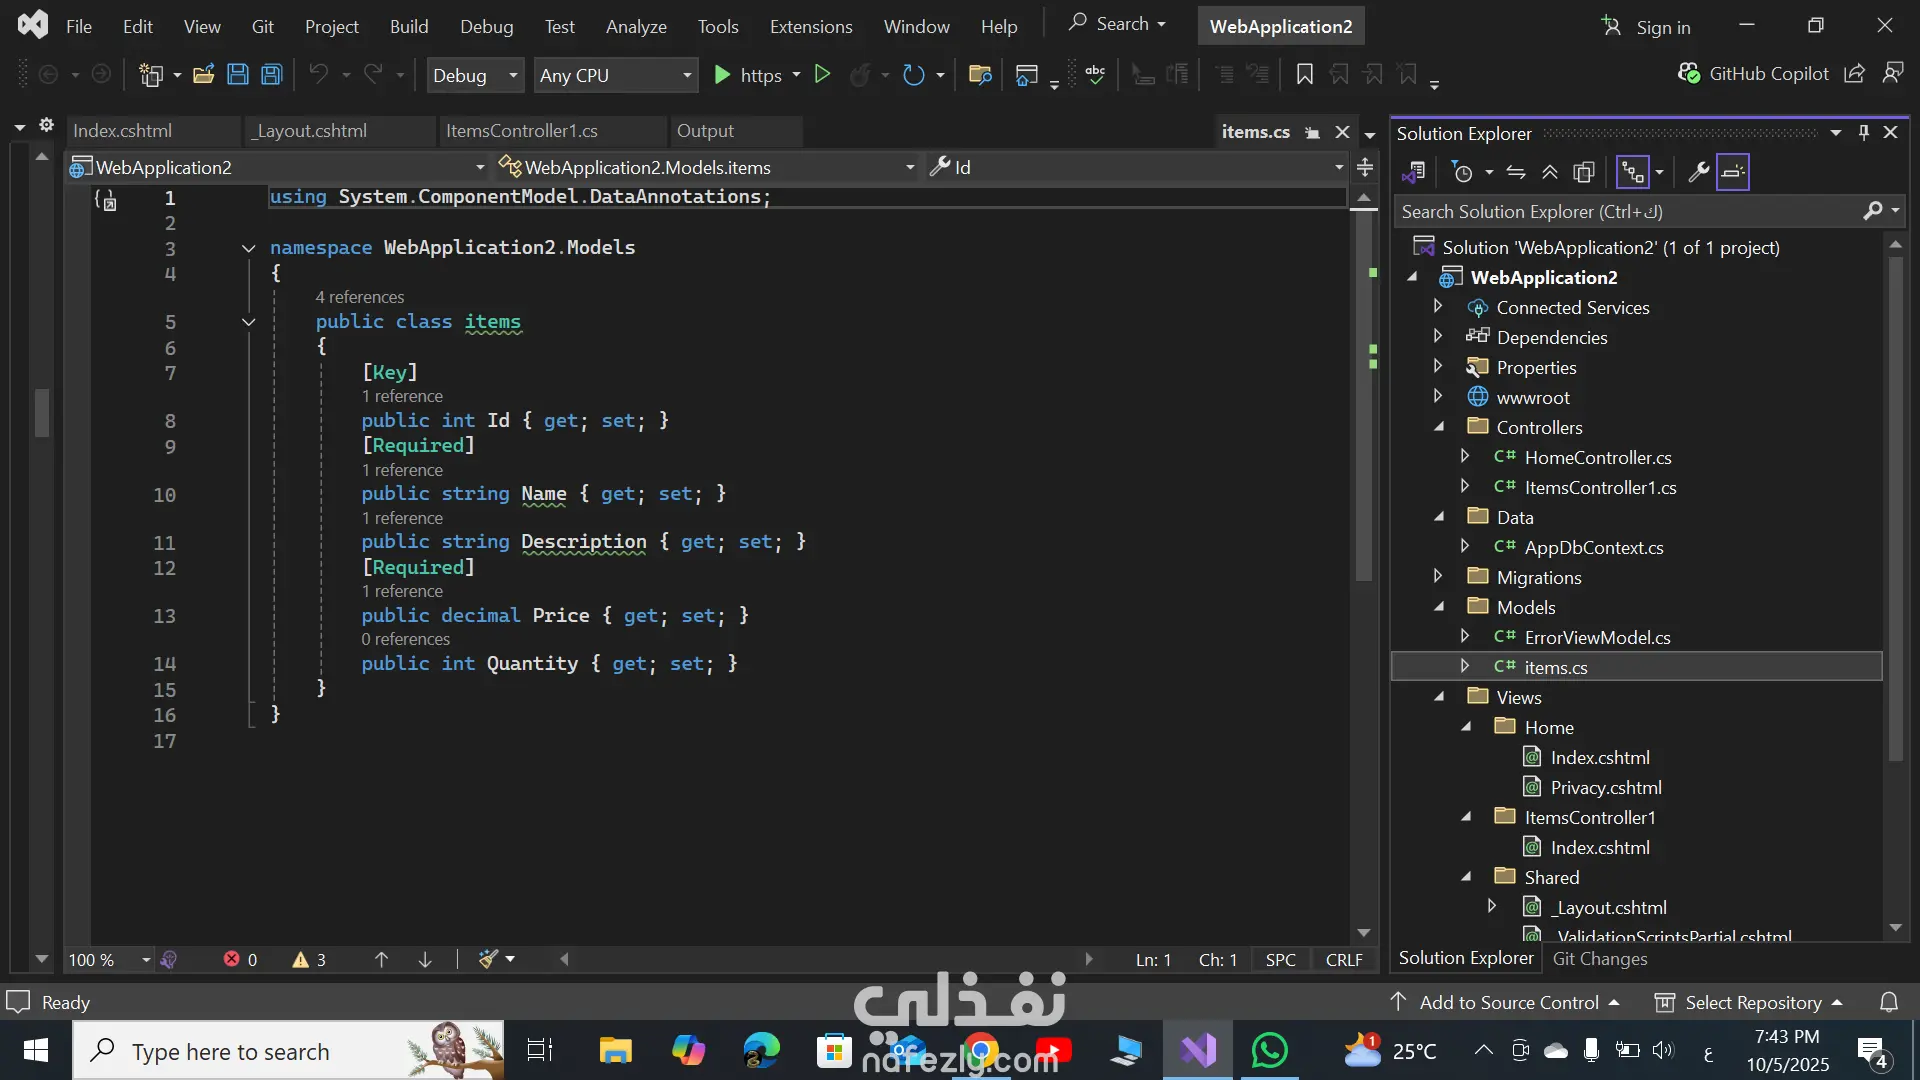Image resolution: width=1920 pixels, height=1080 pixels.
Task: Click the Sync with Active Document icon
Action: (1516, 173)
